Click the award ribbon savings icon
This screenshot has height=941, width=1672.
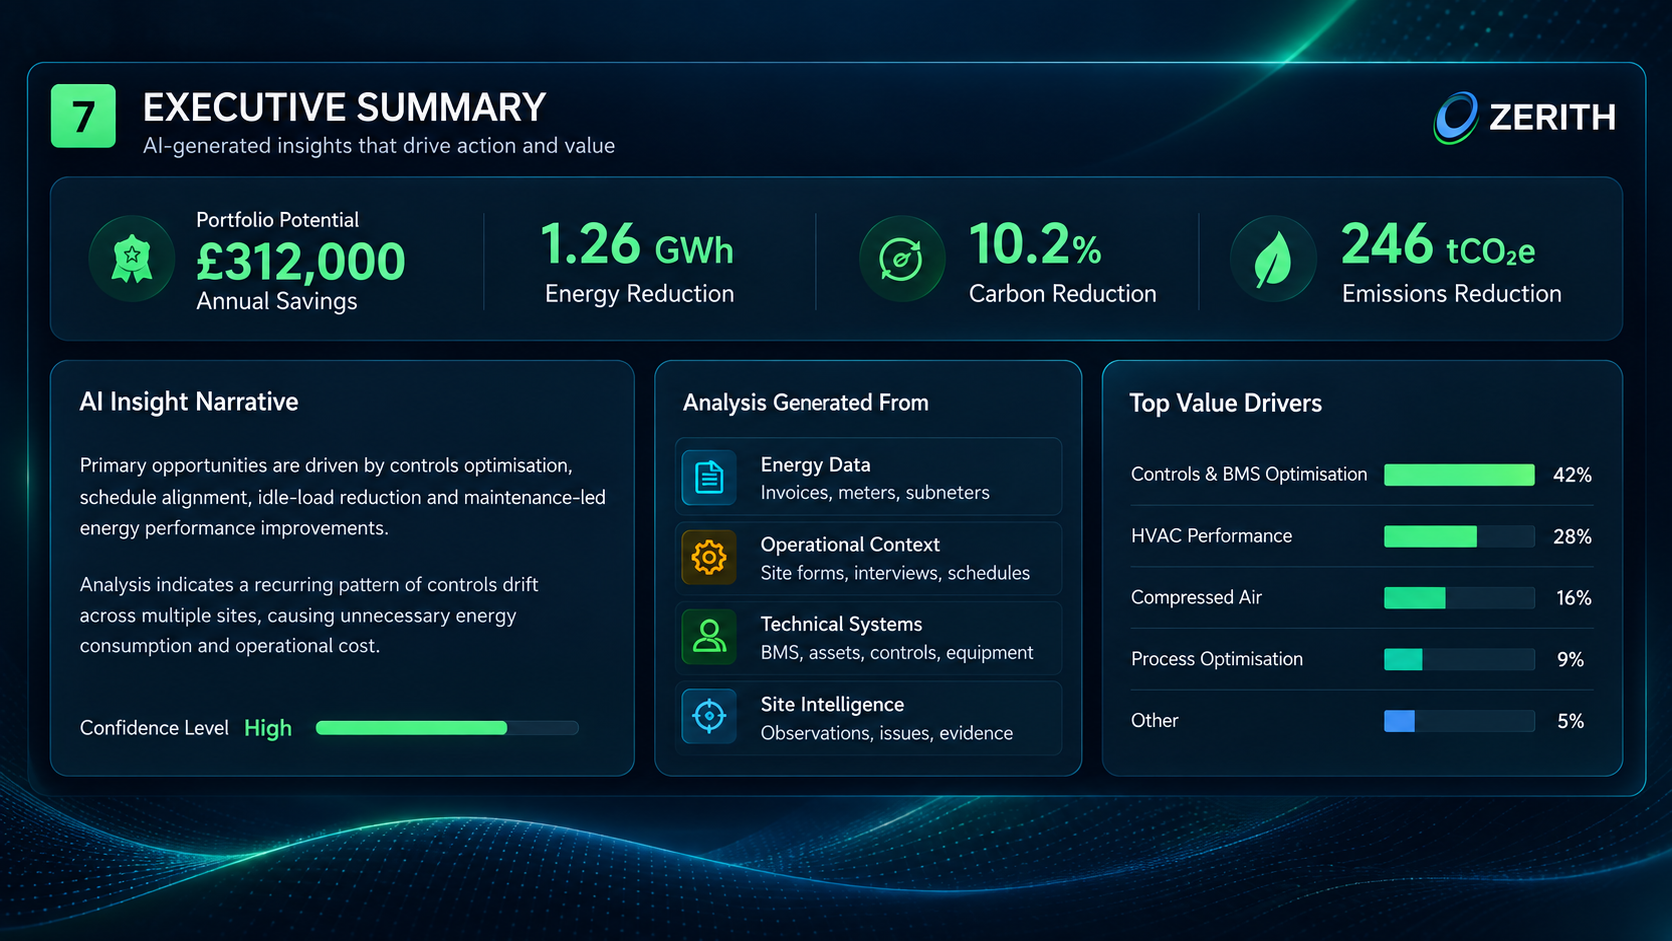[132, 259]
